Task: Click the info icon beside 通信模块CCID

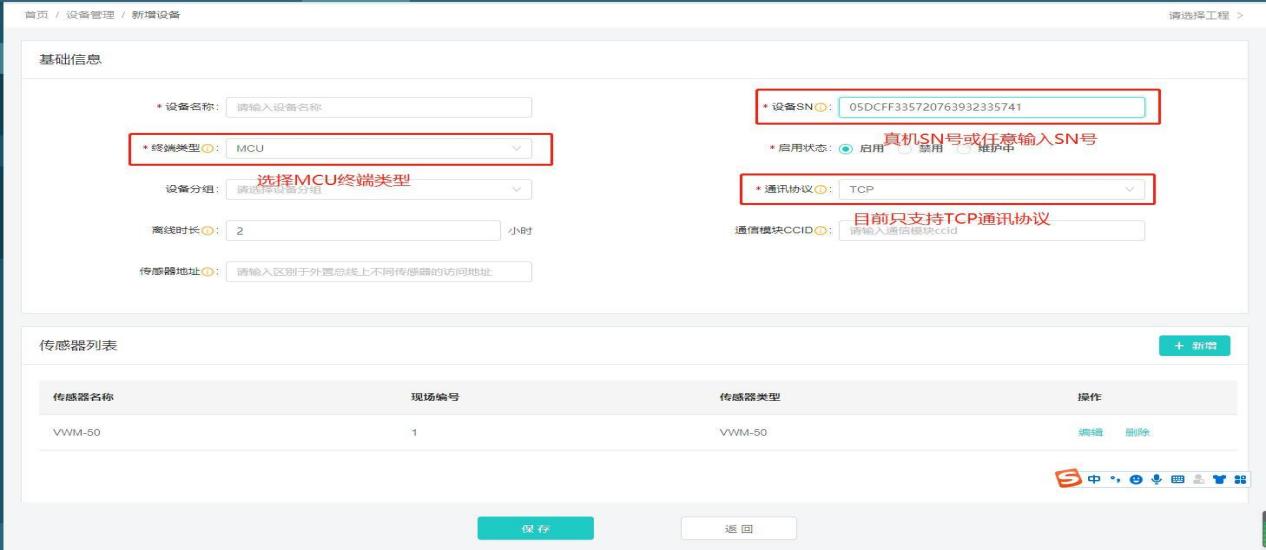Action: coord(825,231)
